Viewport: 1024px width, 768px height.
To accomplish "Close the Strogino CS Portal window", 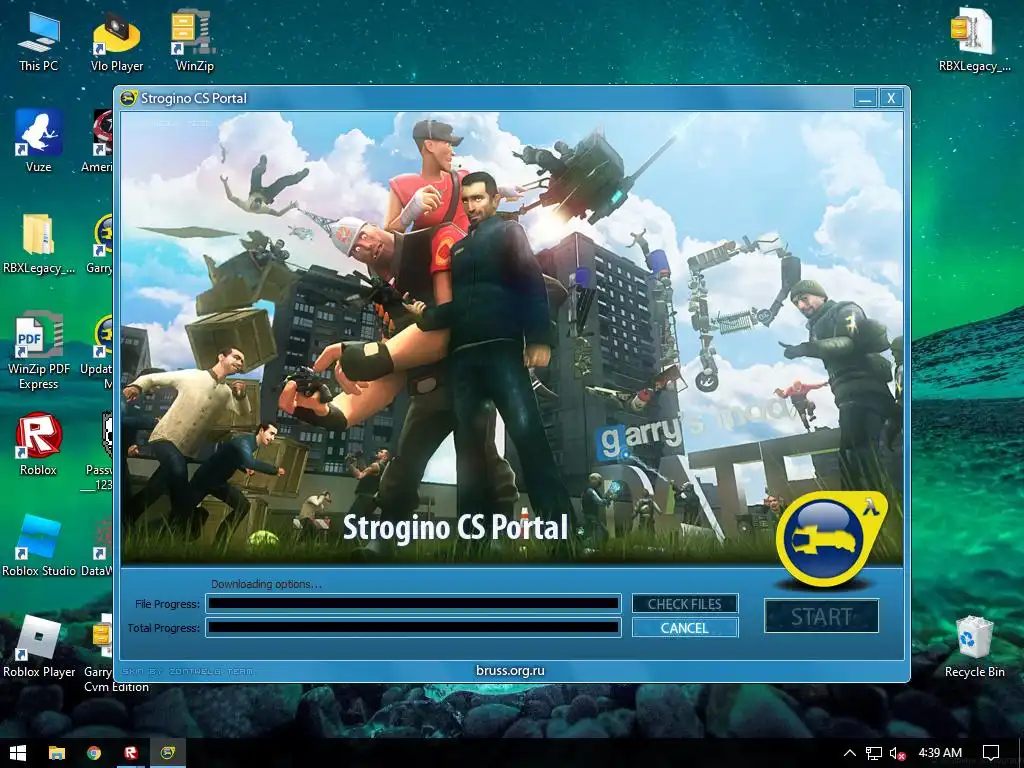I will [x=891, y=98].
